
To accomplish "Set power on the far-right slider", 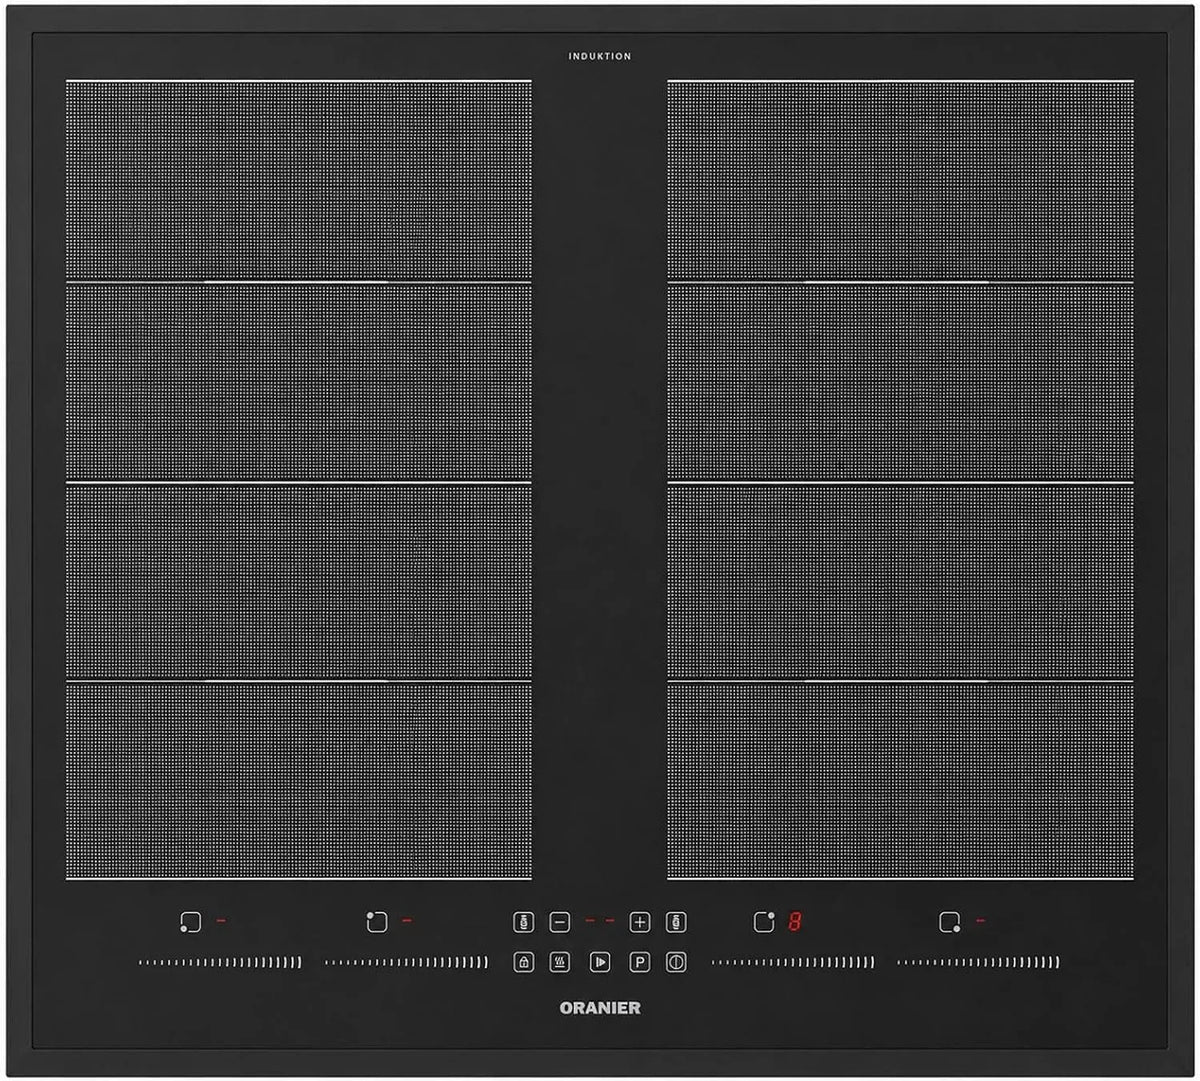I will [x=979, y=963].
